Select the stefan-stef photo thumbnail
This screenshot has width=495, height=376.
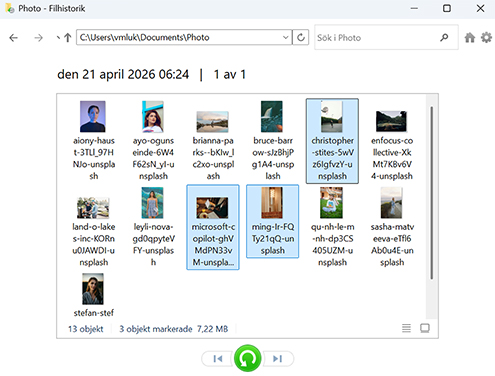(x=93, y=289)
